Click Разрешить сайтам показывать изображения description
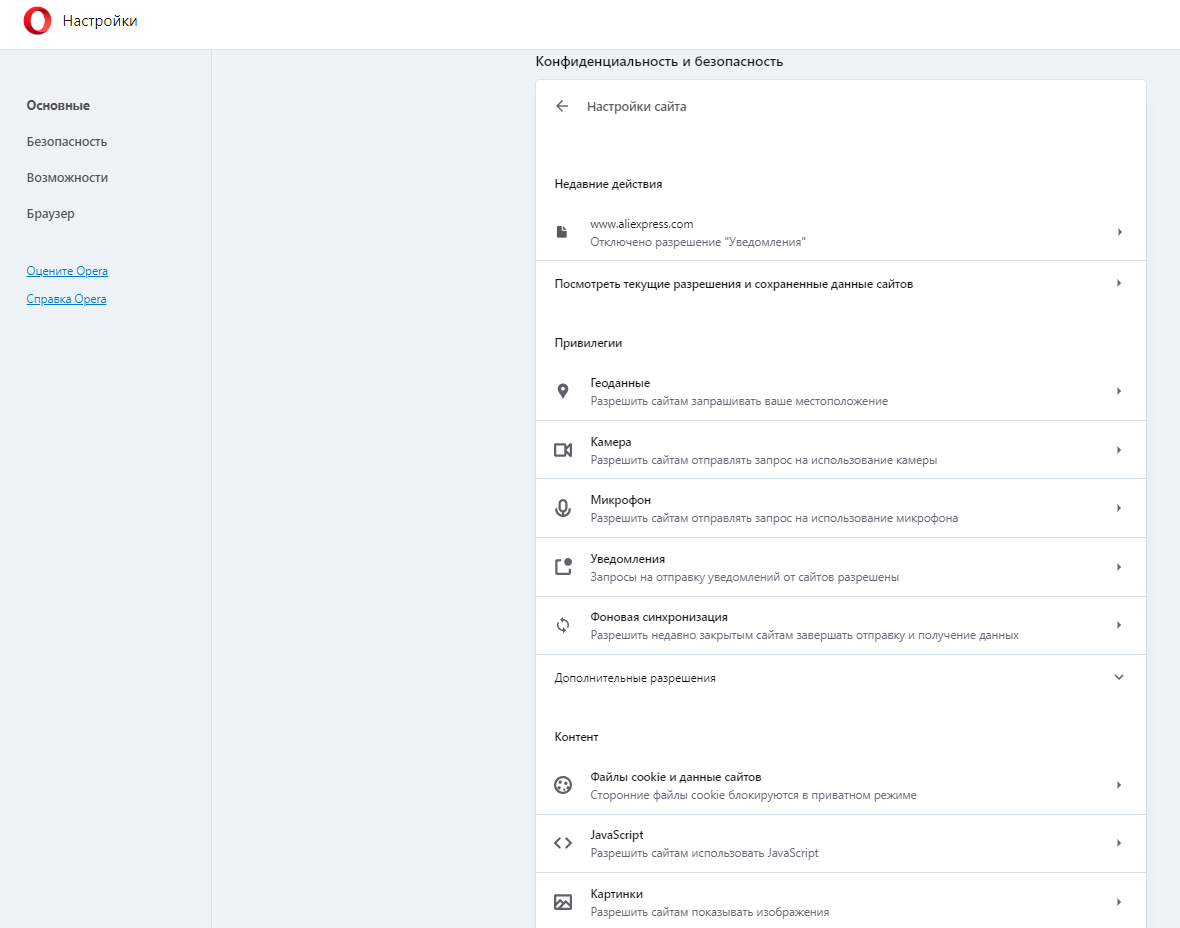This screenshot has height=928, width=1180. [x=710, y=912]
